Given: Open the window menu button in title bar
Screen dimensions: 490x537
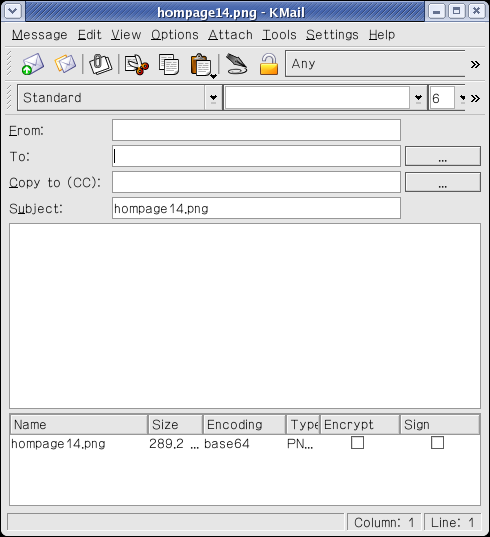Looking at the screenshot, I should click(x=13, y=11).
